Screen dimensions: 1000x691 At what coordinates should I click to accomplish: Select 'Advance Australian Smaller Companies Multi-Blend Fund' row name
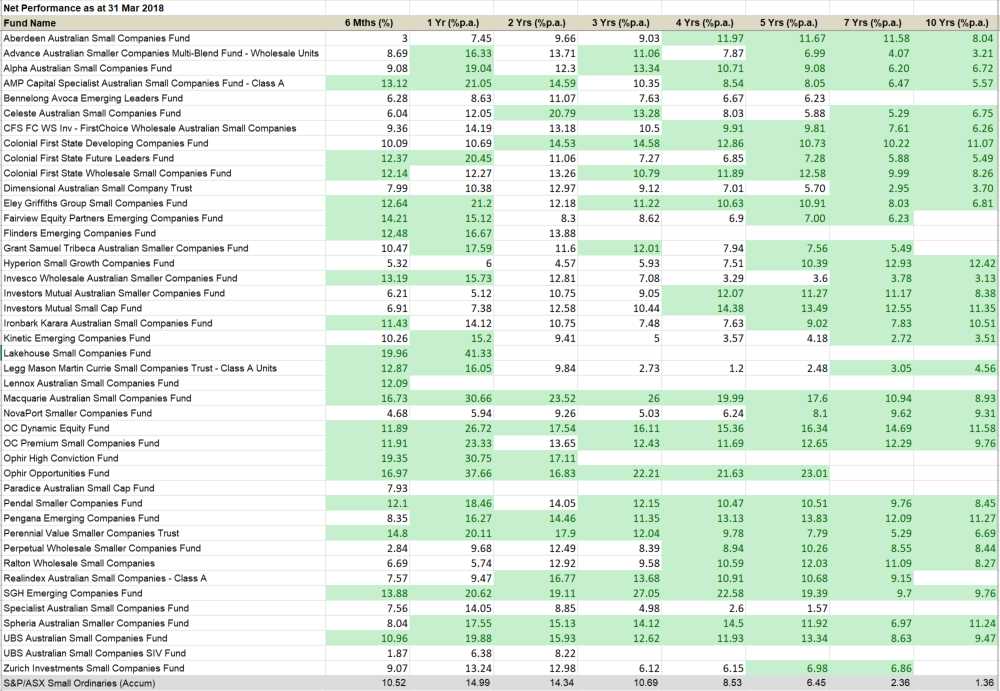[x=161, y=53]
